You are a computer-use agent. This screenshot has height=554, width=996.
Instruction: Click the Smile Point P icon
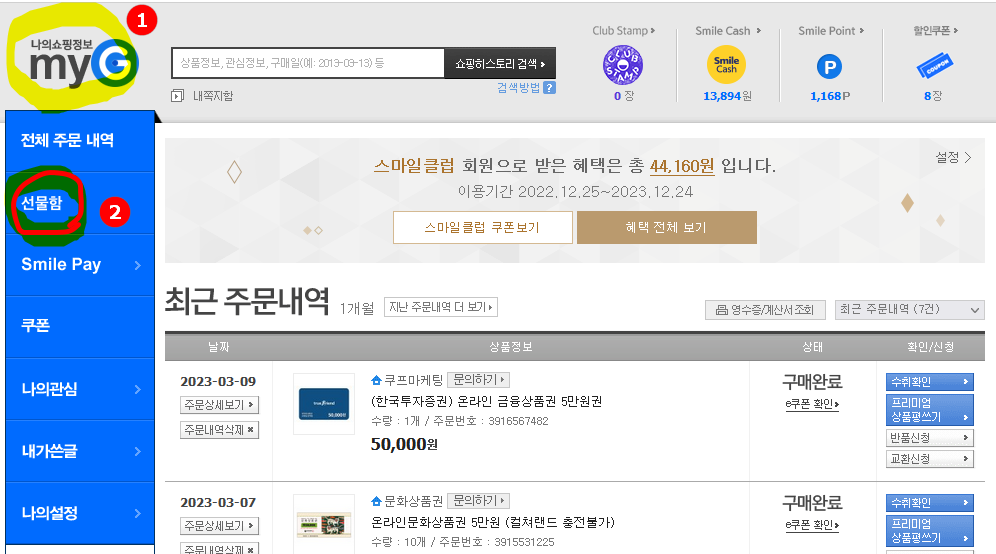click(829, 67)
